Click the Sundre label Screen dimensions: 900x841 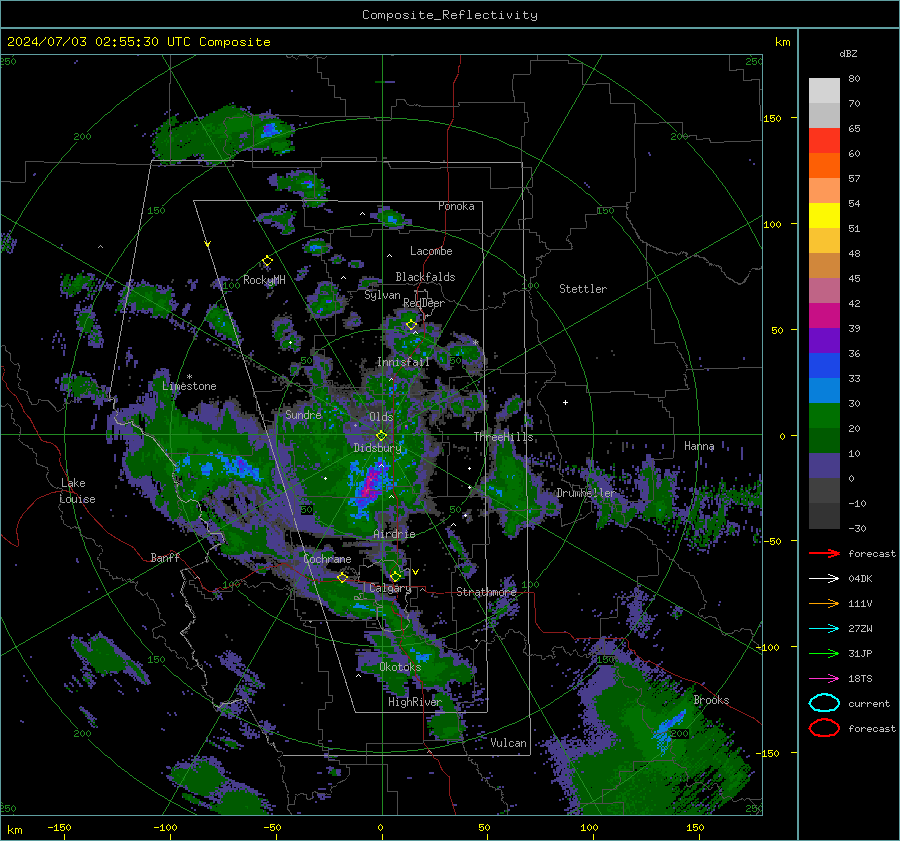coord(303,414)
